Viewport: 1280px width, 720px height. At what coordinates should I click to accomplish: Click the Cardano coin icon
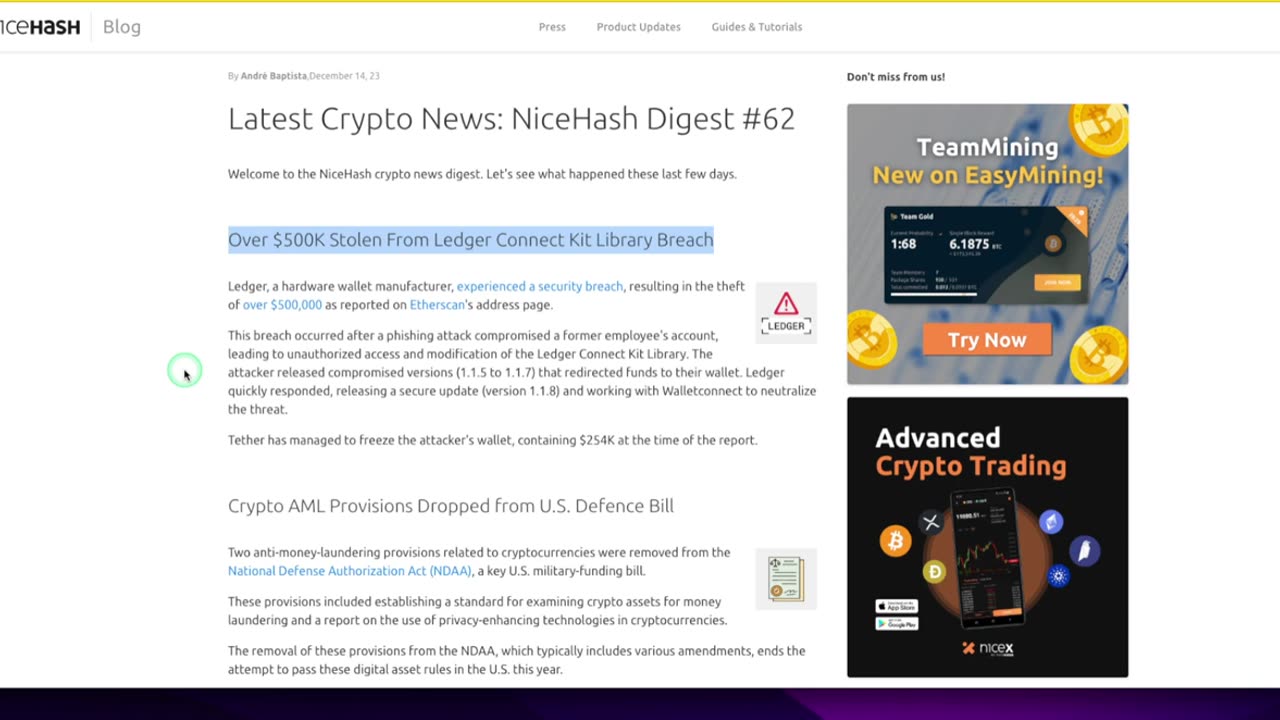1059,575
